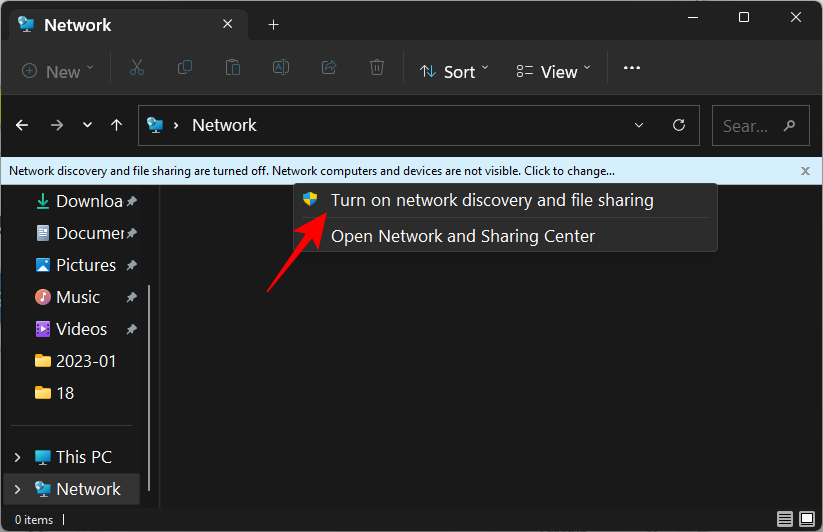Screen dimensions: 823x532
Task: Click the Cut scissors icon
Action: coord(137,69)
